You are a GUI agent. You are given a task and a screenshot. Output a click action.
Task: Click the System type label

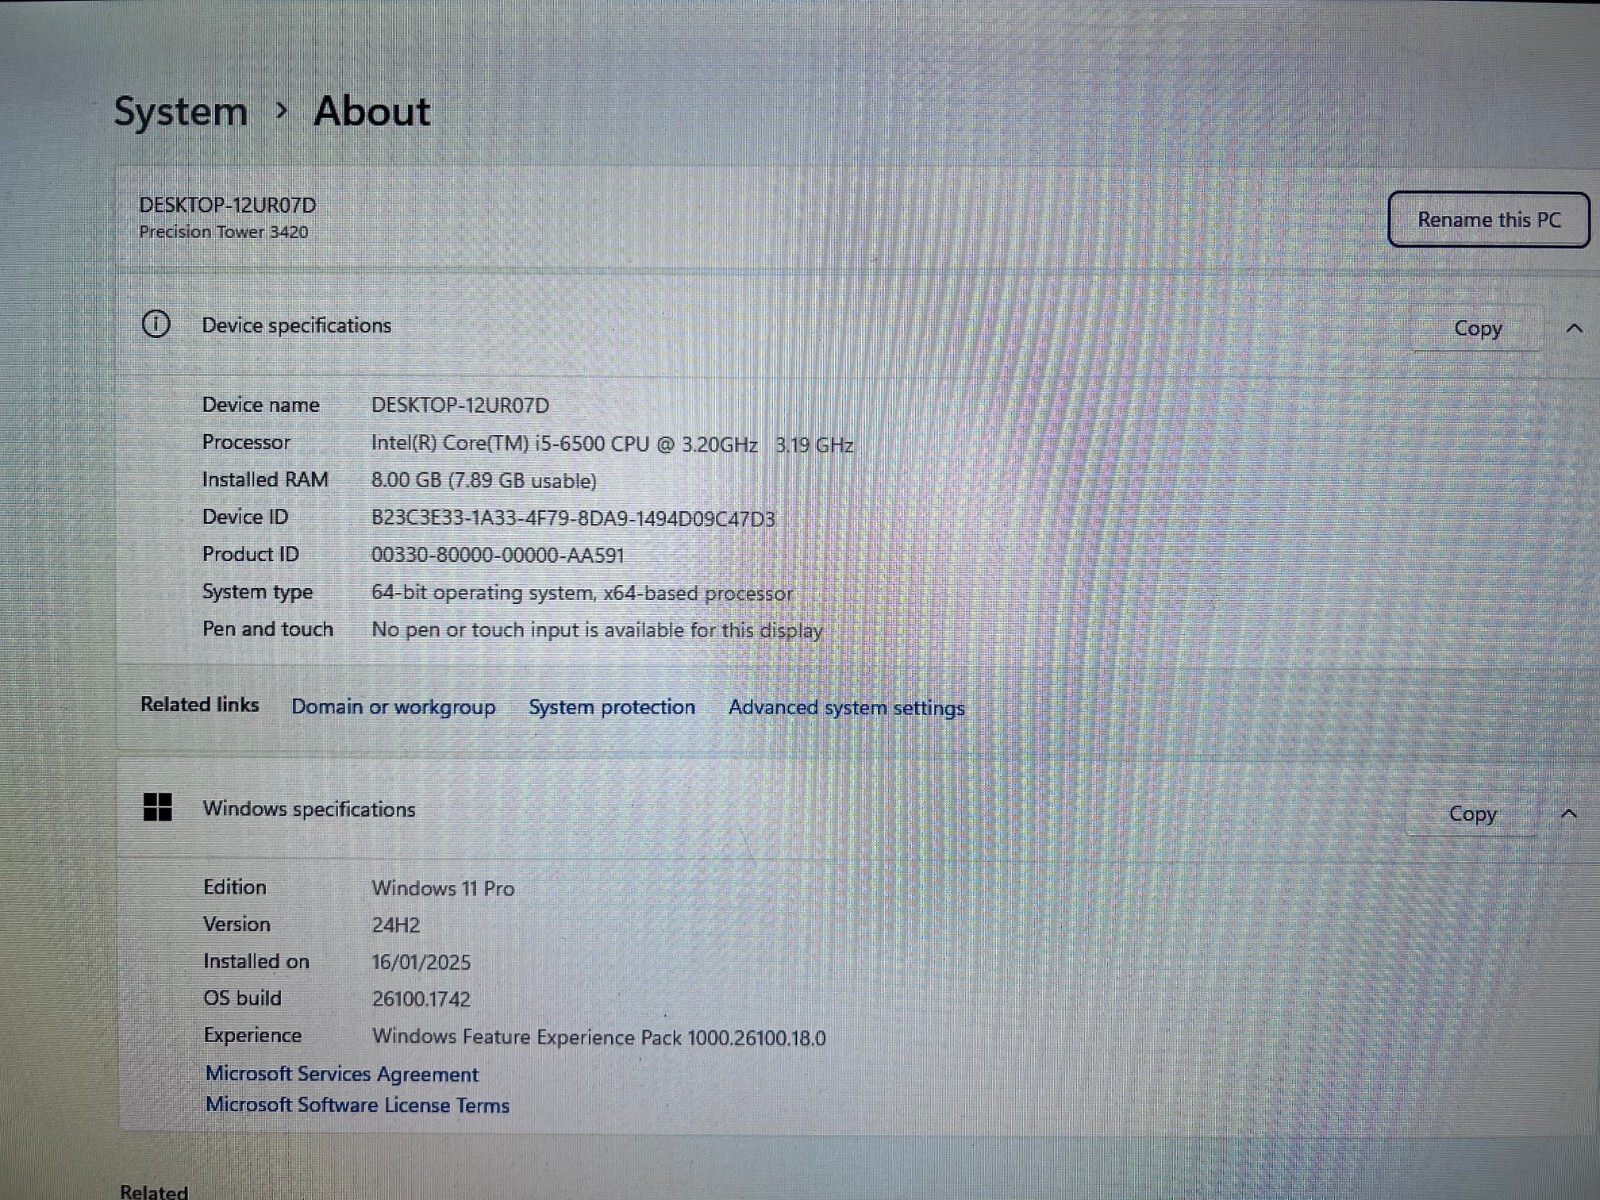[x=257, y=592]
